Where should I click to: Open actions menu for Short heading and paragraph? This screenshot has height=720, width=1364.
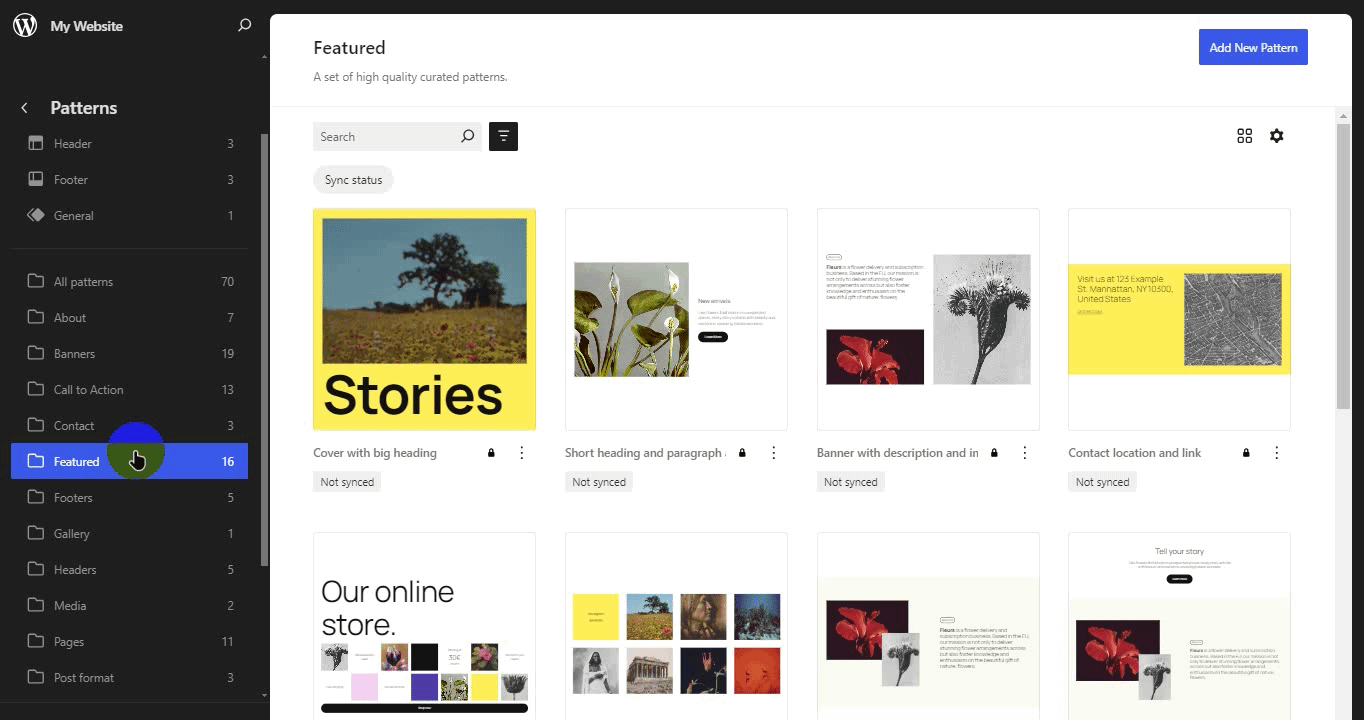click(774, 453)
